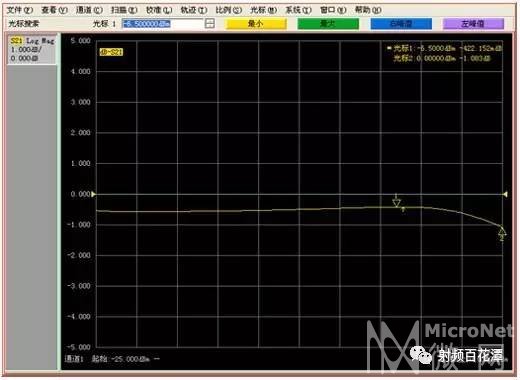
Task: Click the purple 左峰值 left peak button
Action: pos(473,24)
